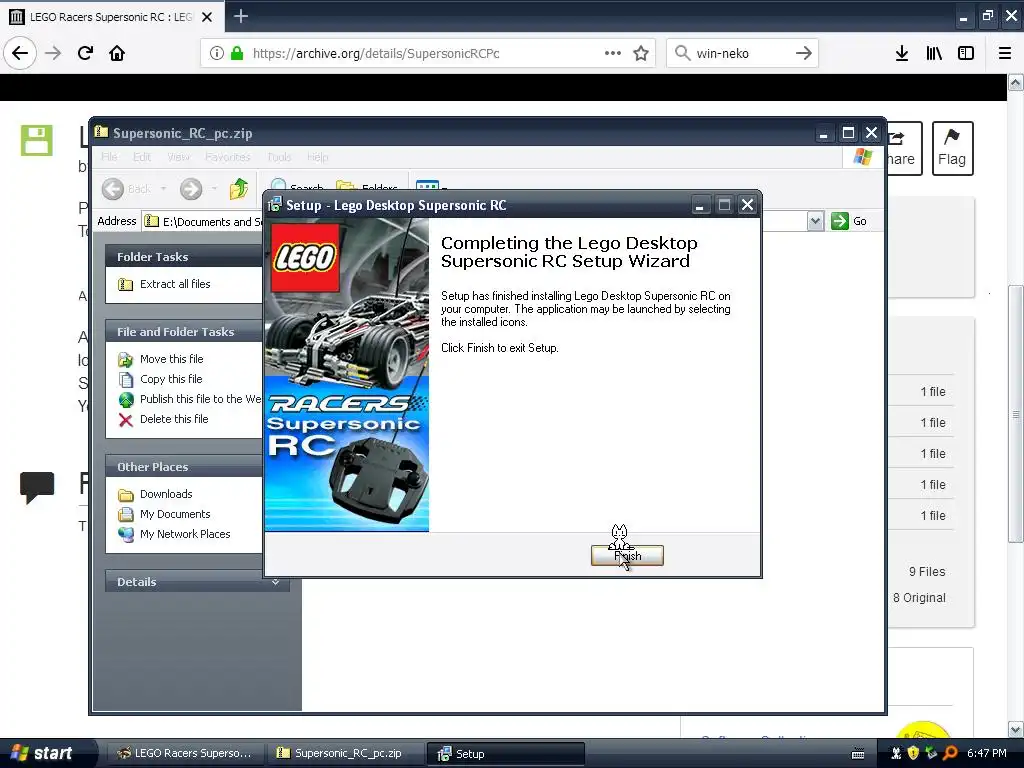Click browser page scrollbar down arrow

click(x=1016, y=729)
